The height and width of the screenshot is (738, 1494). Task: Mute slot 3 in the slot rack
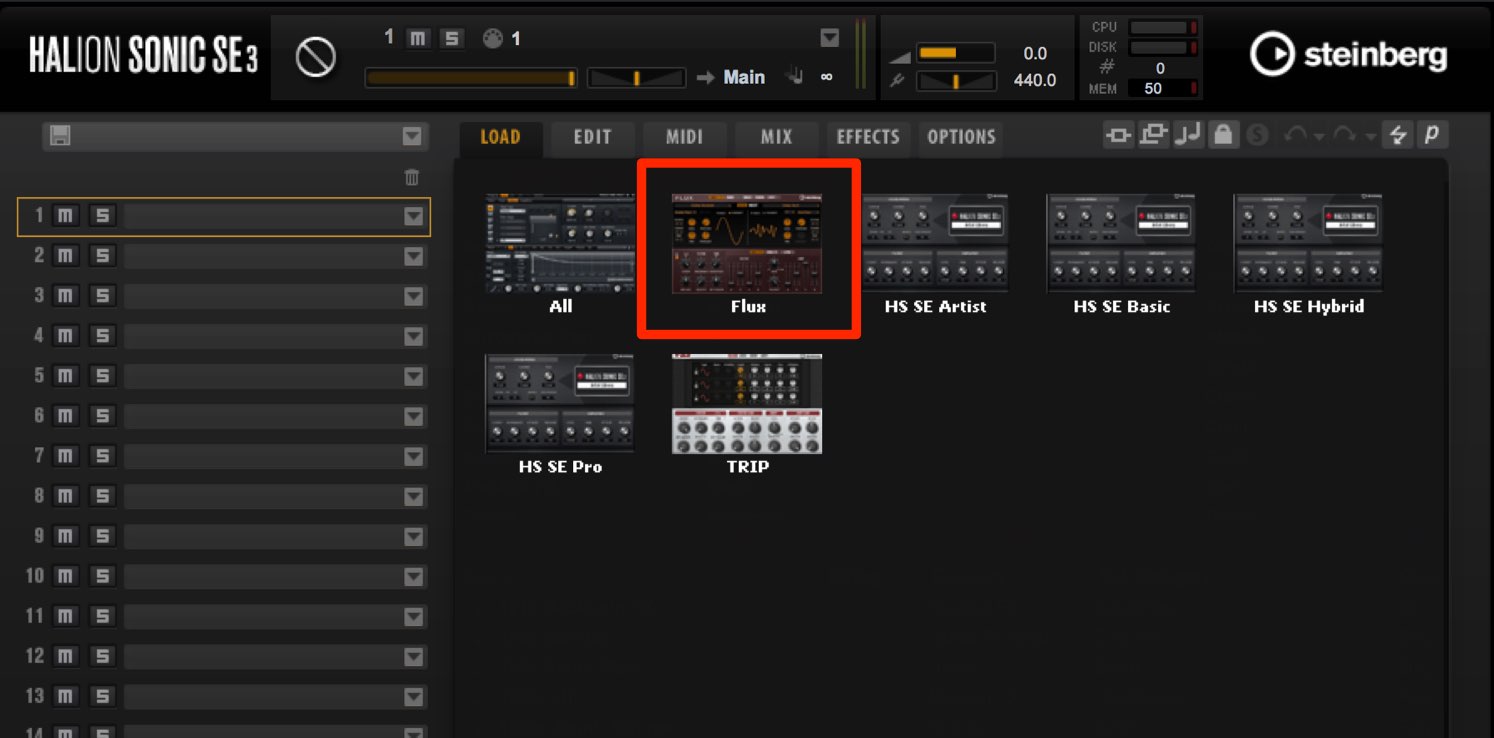[x=65, y=296]
